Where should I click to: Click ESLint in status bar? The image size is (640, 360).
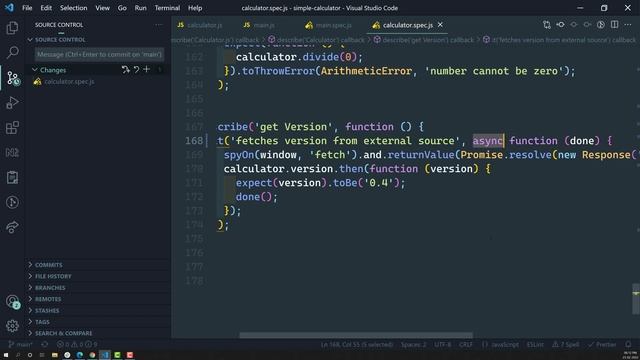[x=535, y=344]
